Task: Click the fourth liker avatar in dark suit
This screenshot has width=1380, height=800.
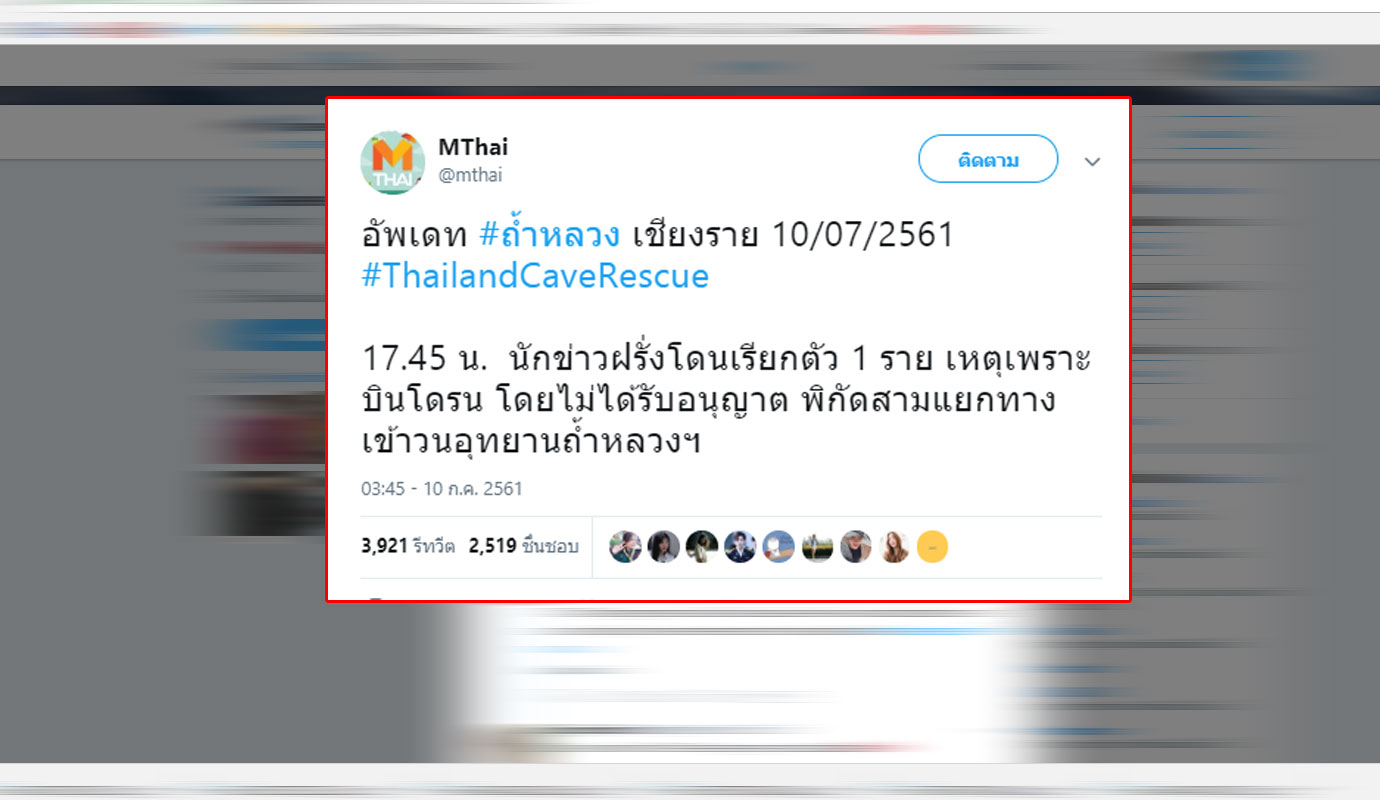Action: 740,546
